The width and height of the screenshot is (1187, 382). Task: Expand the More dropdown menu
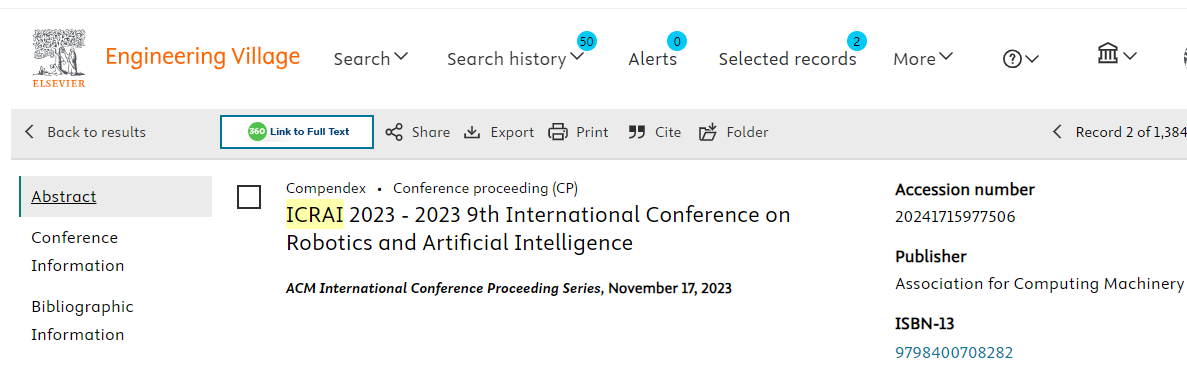coord(923,58)
